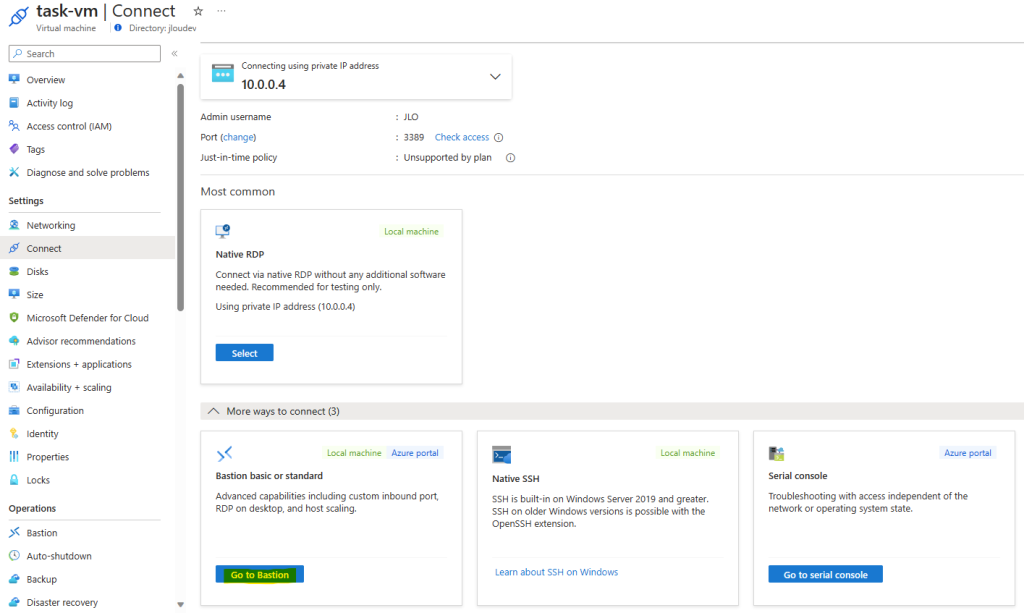Screen dimensions: 1024x613
Task: Open Learn about SSH on Windows link
Action: point(556,573)
